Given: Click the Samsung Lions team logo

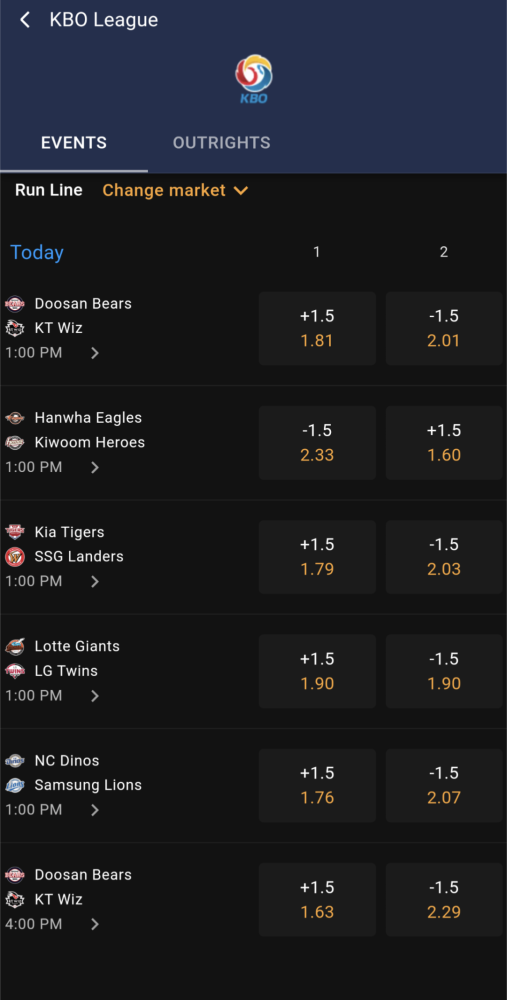Looking at the screenshot, I should pos(15,785).
